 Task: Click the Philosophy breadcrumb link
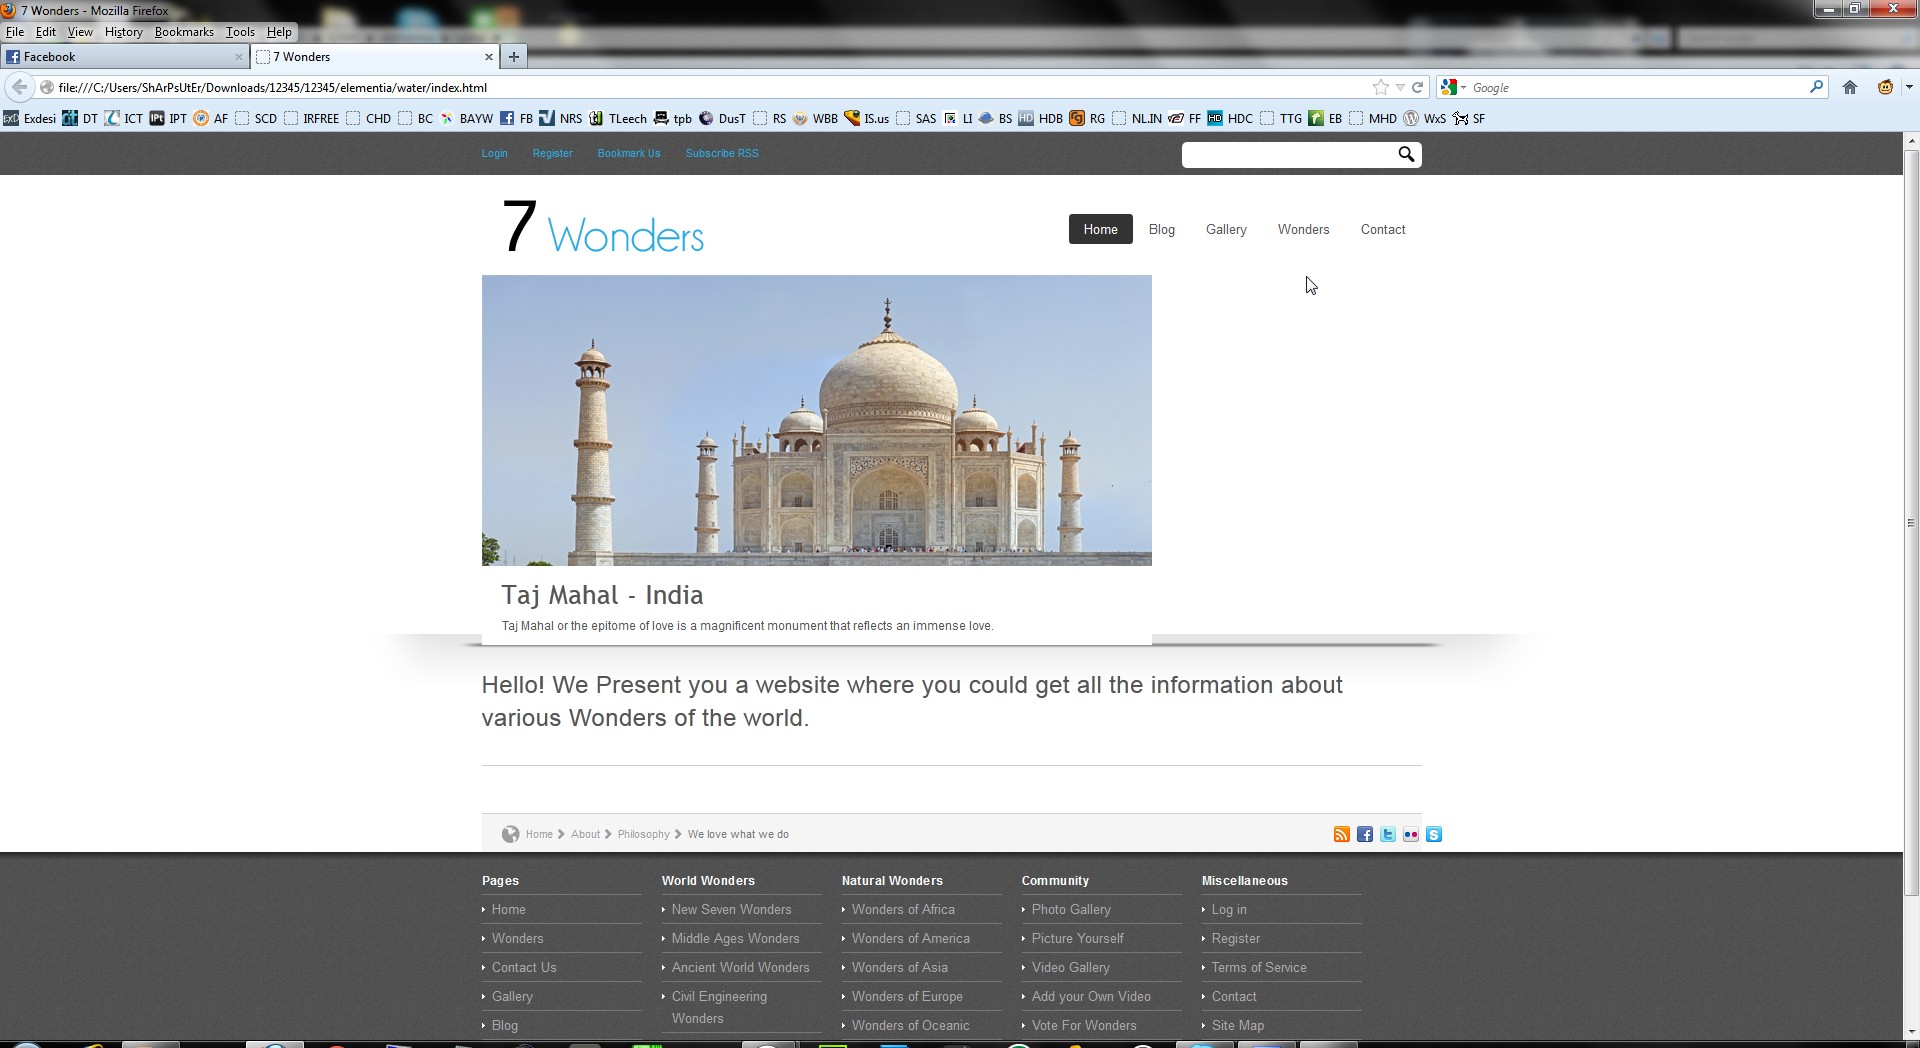point(643,834)
